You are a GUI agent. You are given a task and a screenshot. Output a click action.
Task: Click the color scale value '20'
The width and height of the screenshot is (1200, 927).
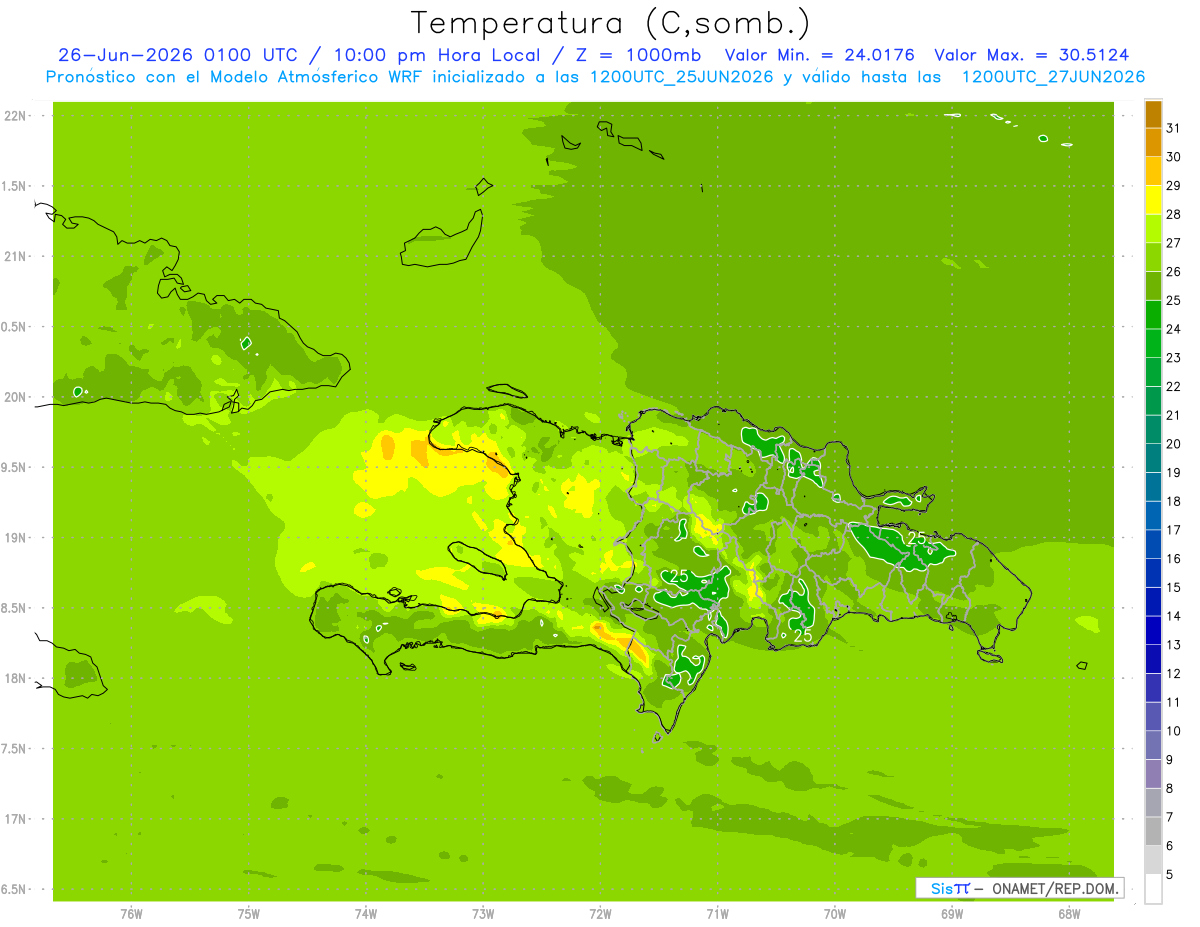point(1173,444)
